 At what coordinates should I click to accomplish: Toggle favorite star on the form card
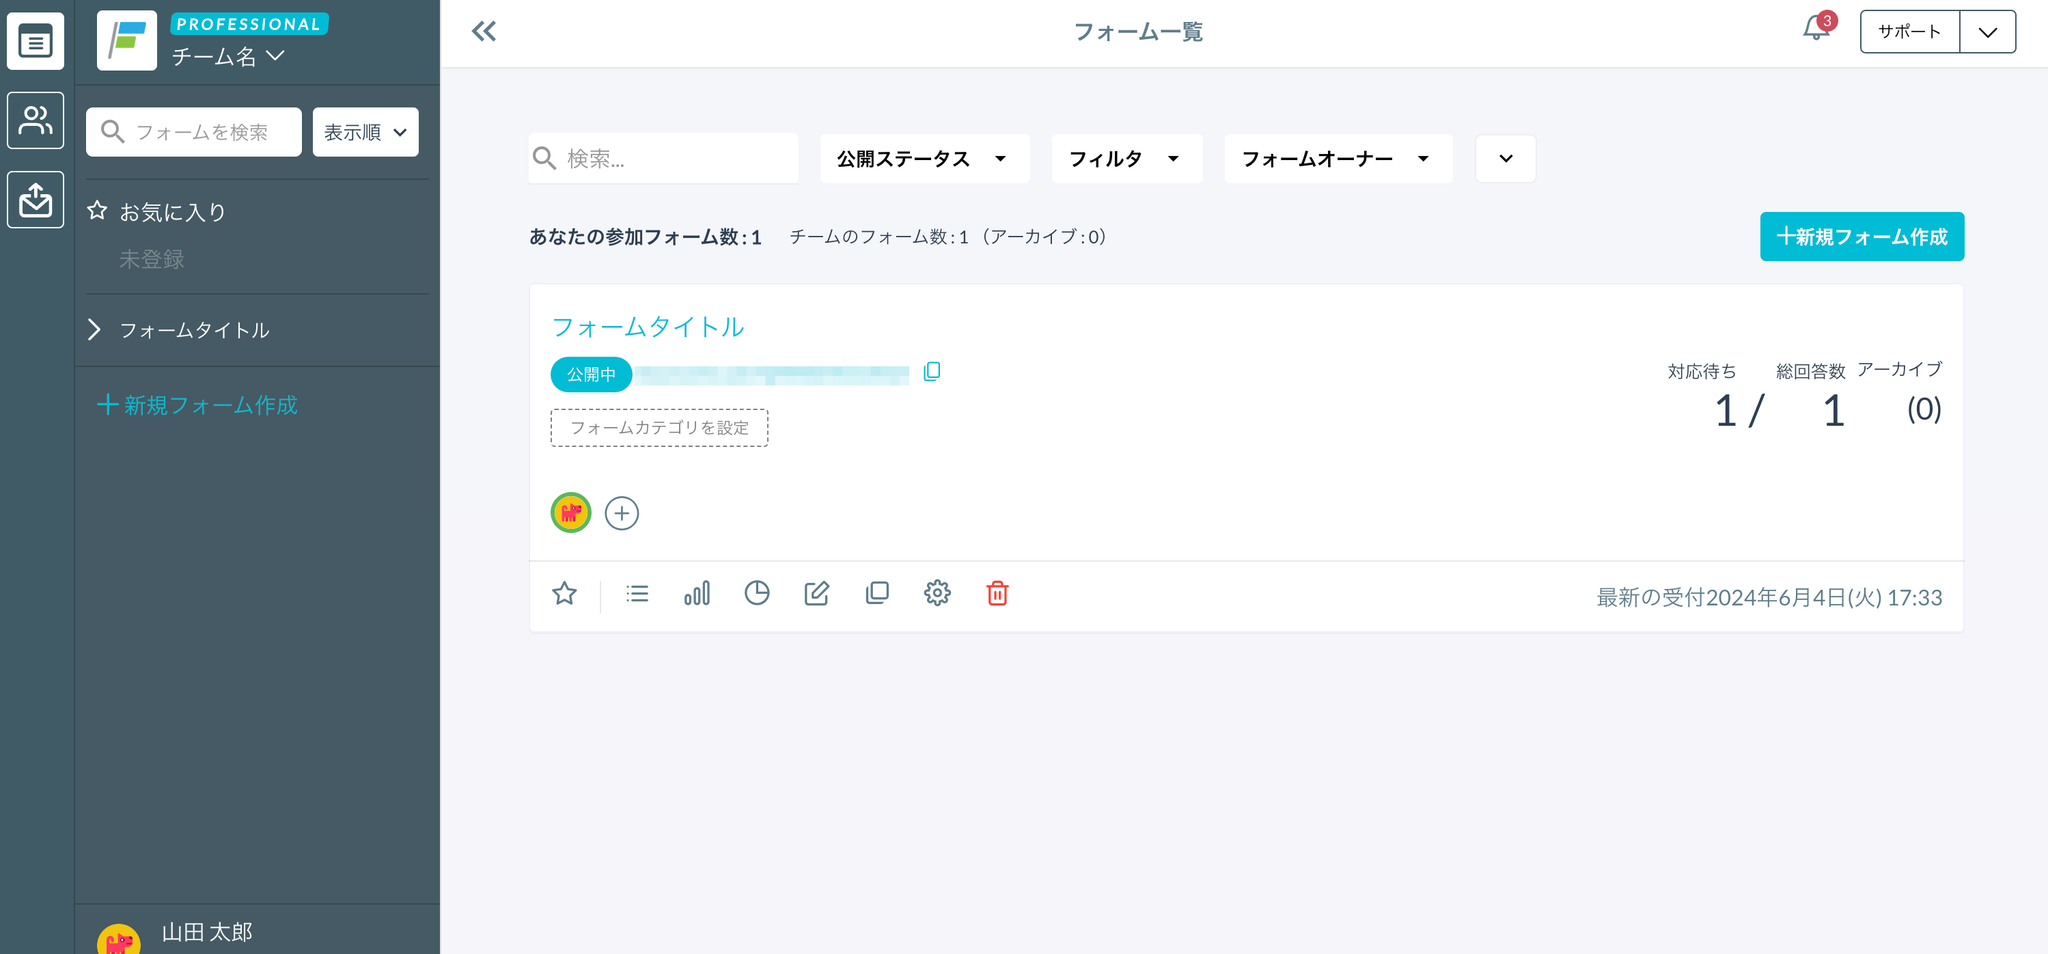(565, 594)
